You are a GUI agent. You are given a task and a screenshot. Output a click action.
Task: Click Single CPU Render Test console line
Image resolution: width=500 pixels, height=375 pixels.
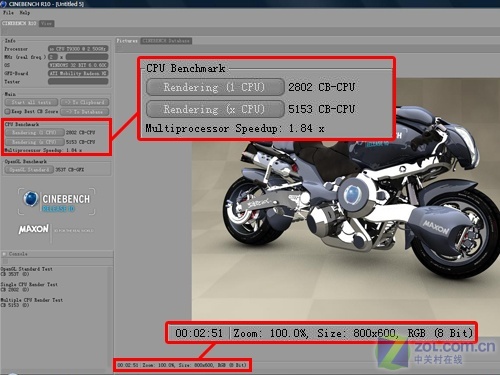tap(29, 284)
